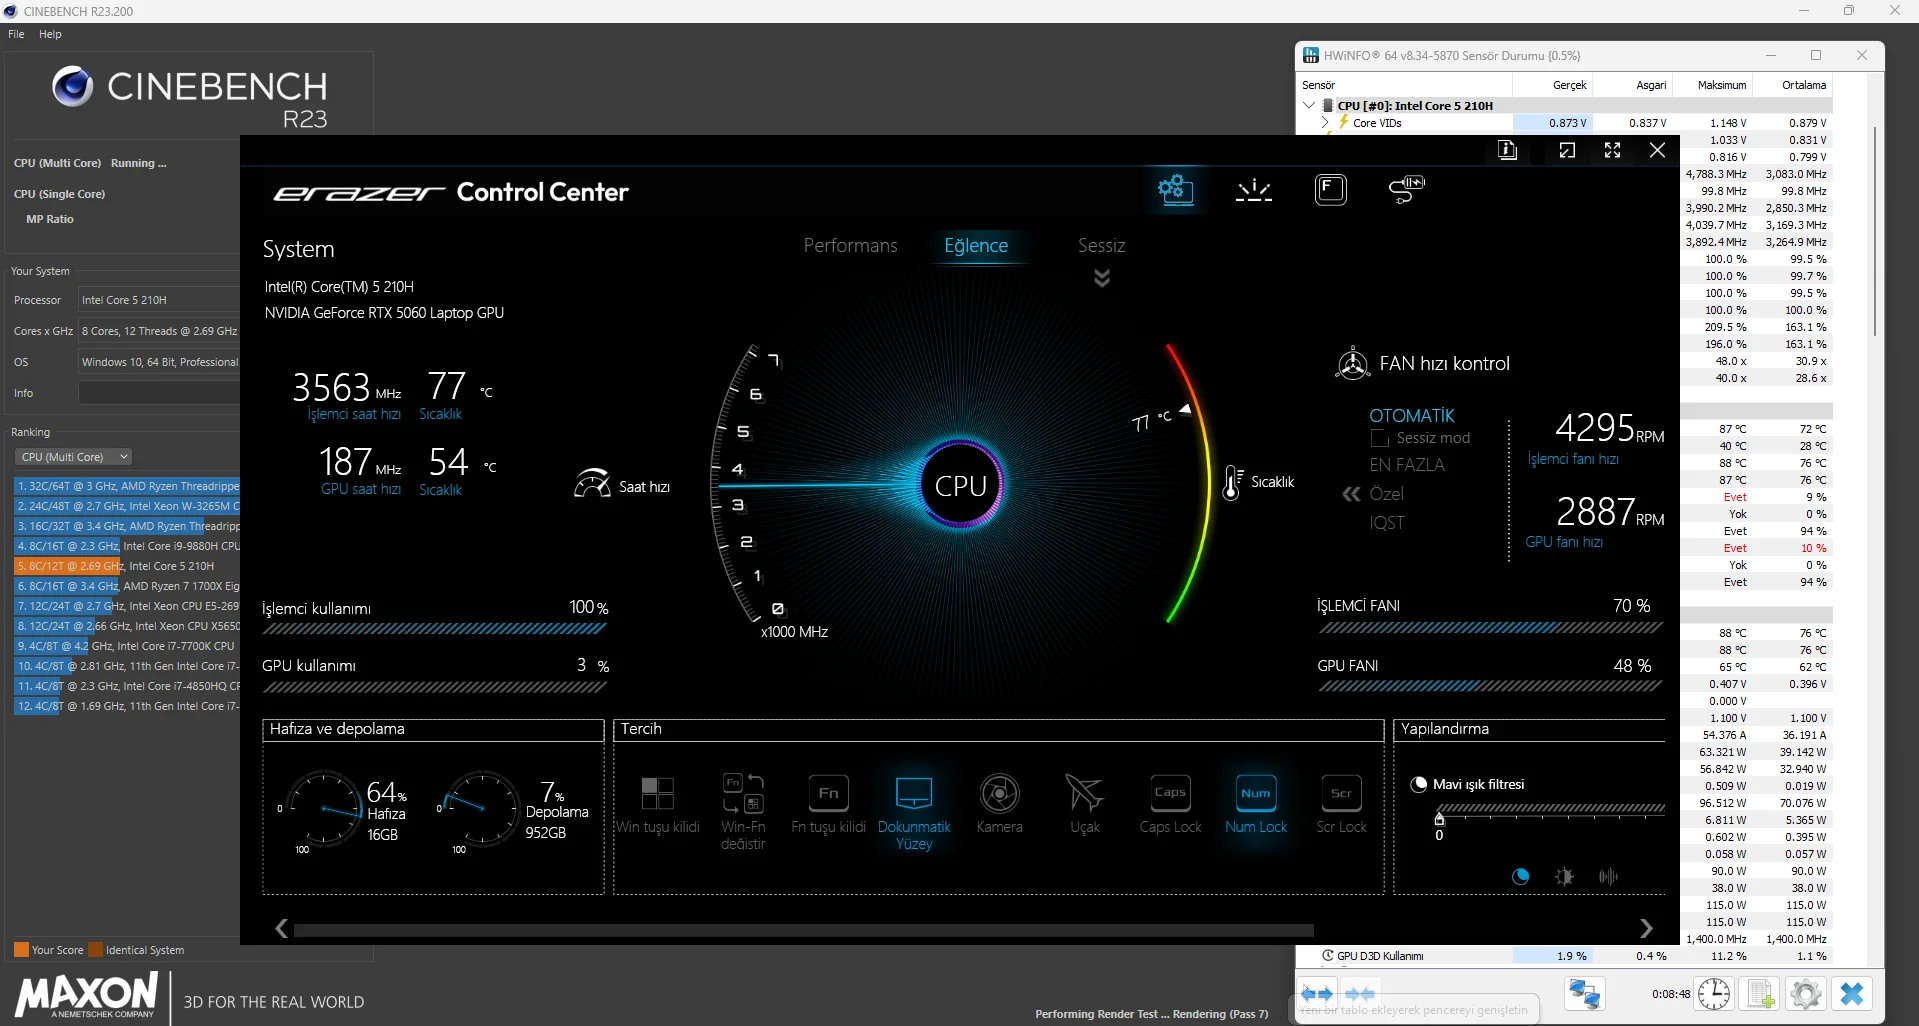
Task: Click the İŞLEMCİ FANI speed bar
Action: [x=1490, y=628]
